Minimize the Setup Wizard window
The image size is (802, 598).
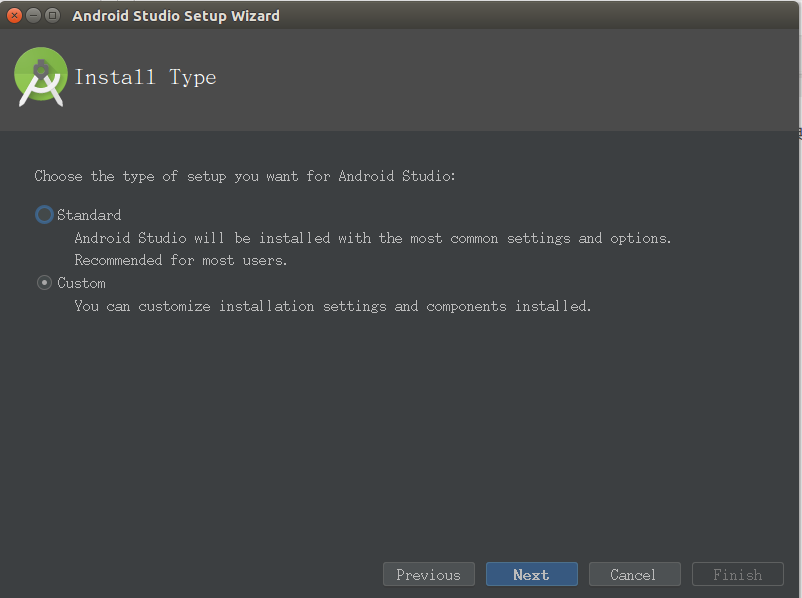point(33,15)
